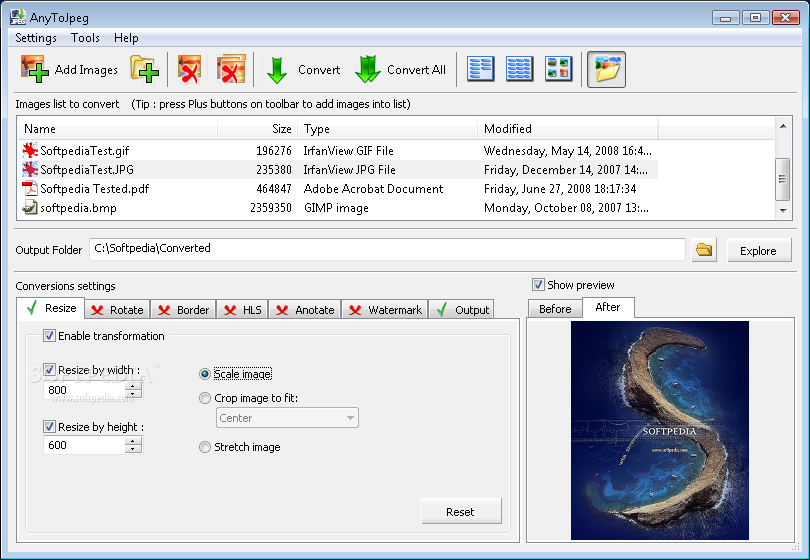The height and width of the screenshot is (560, 810).
Task: Click the Explore button
Action: (758, 251)
